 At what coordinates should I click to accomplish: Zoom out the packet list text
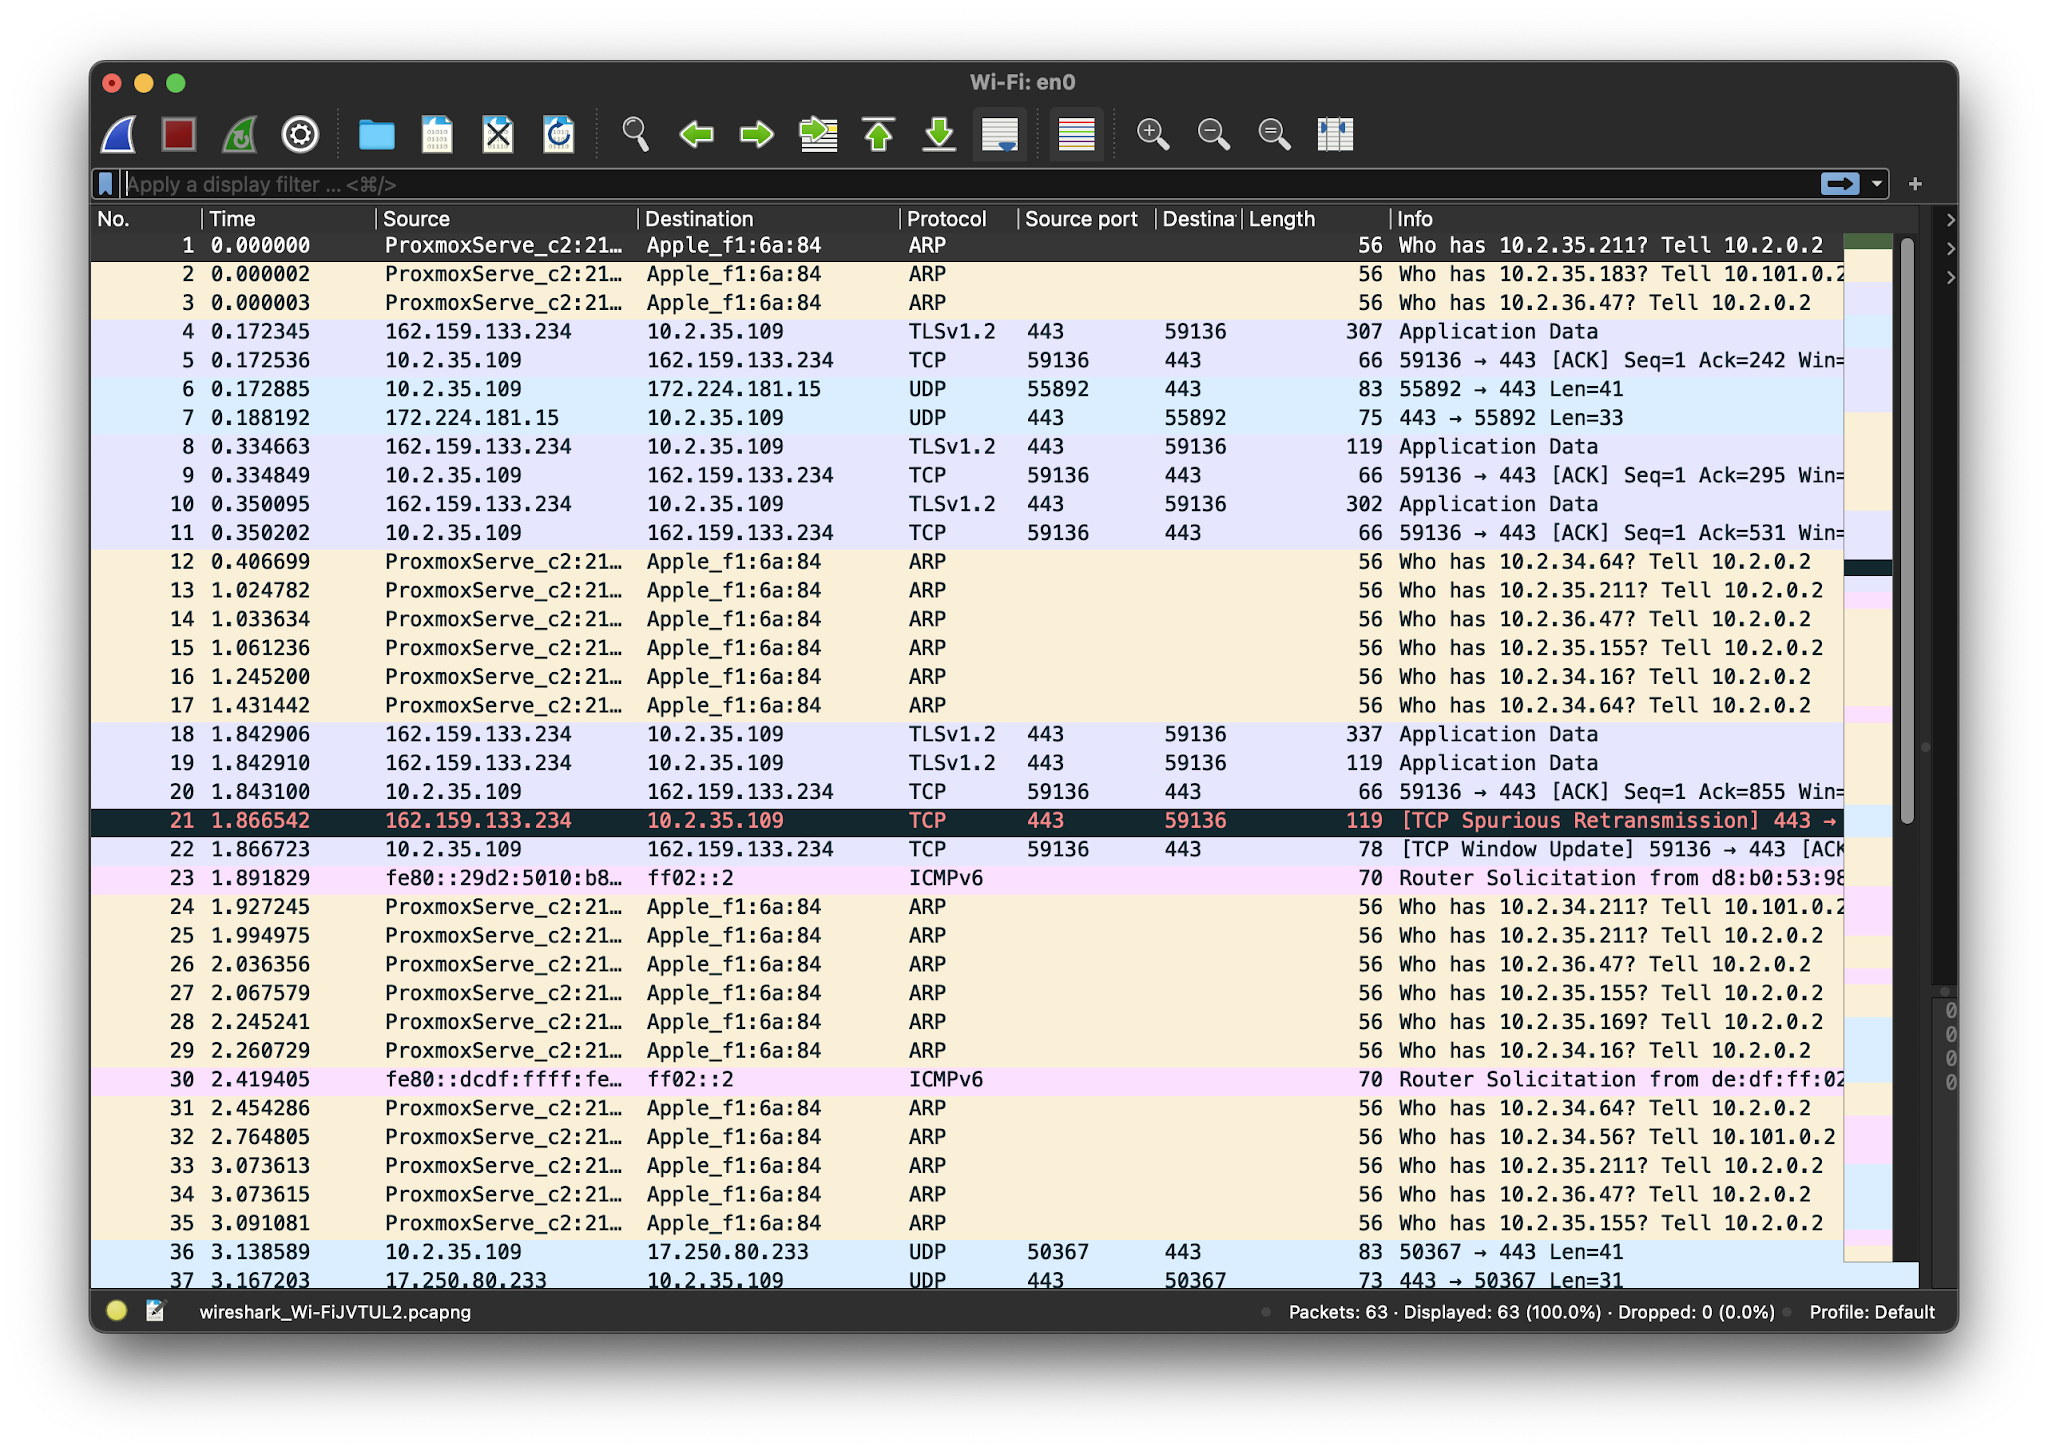[1214, 134]
